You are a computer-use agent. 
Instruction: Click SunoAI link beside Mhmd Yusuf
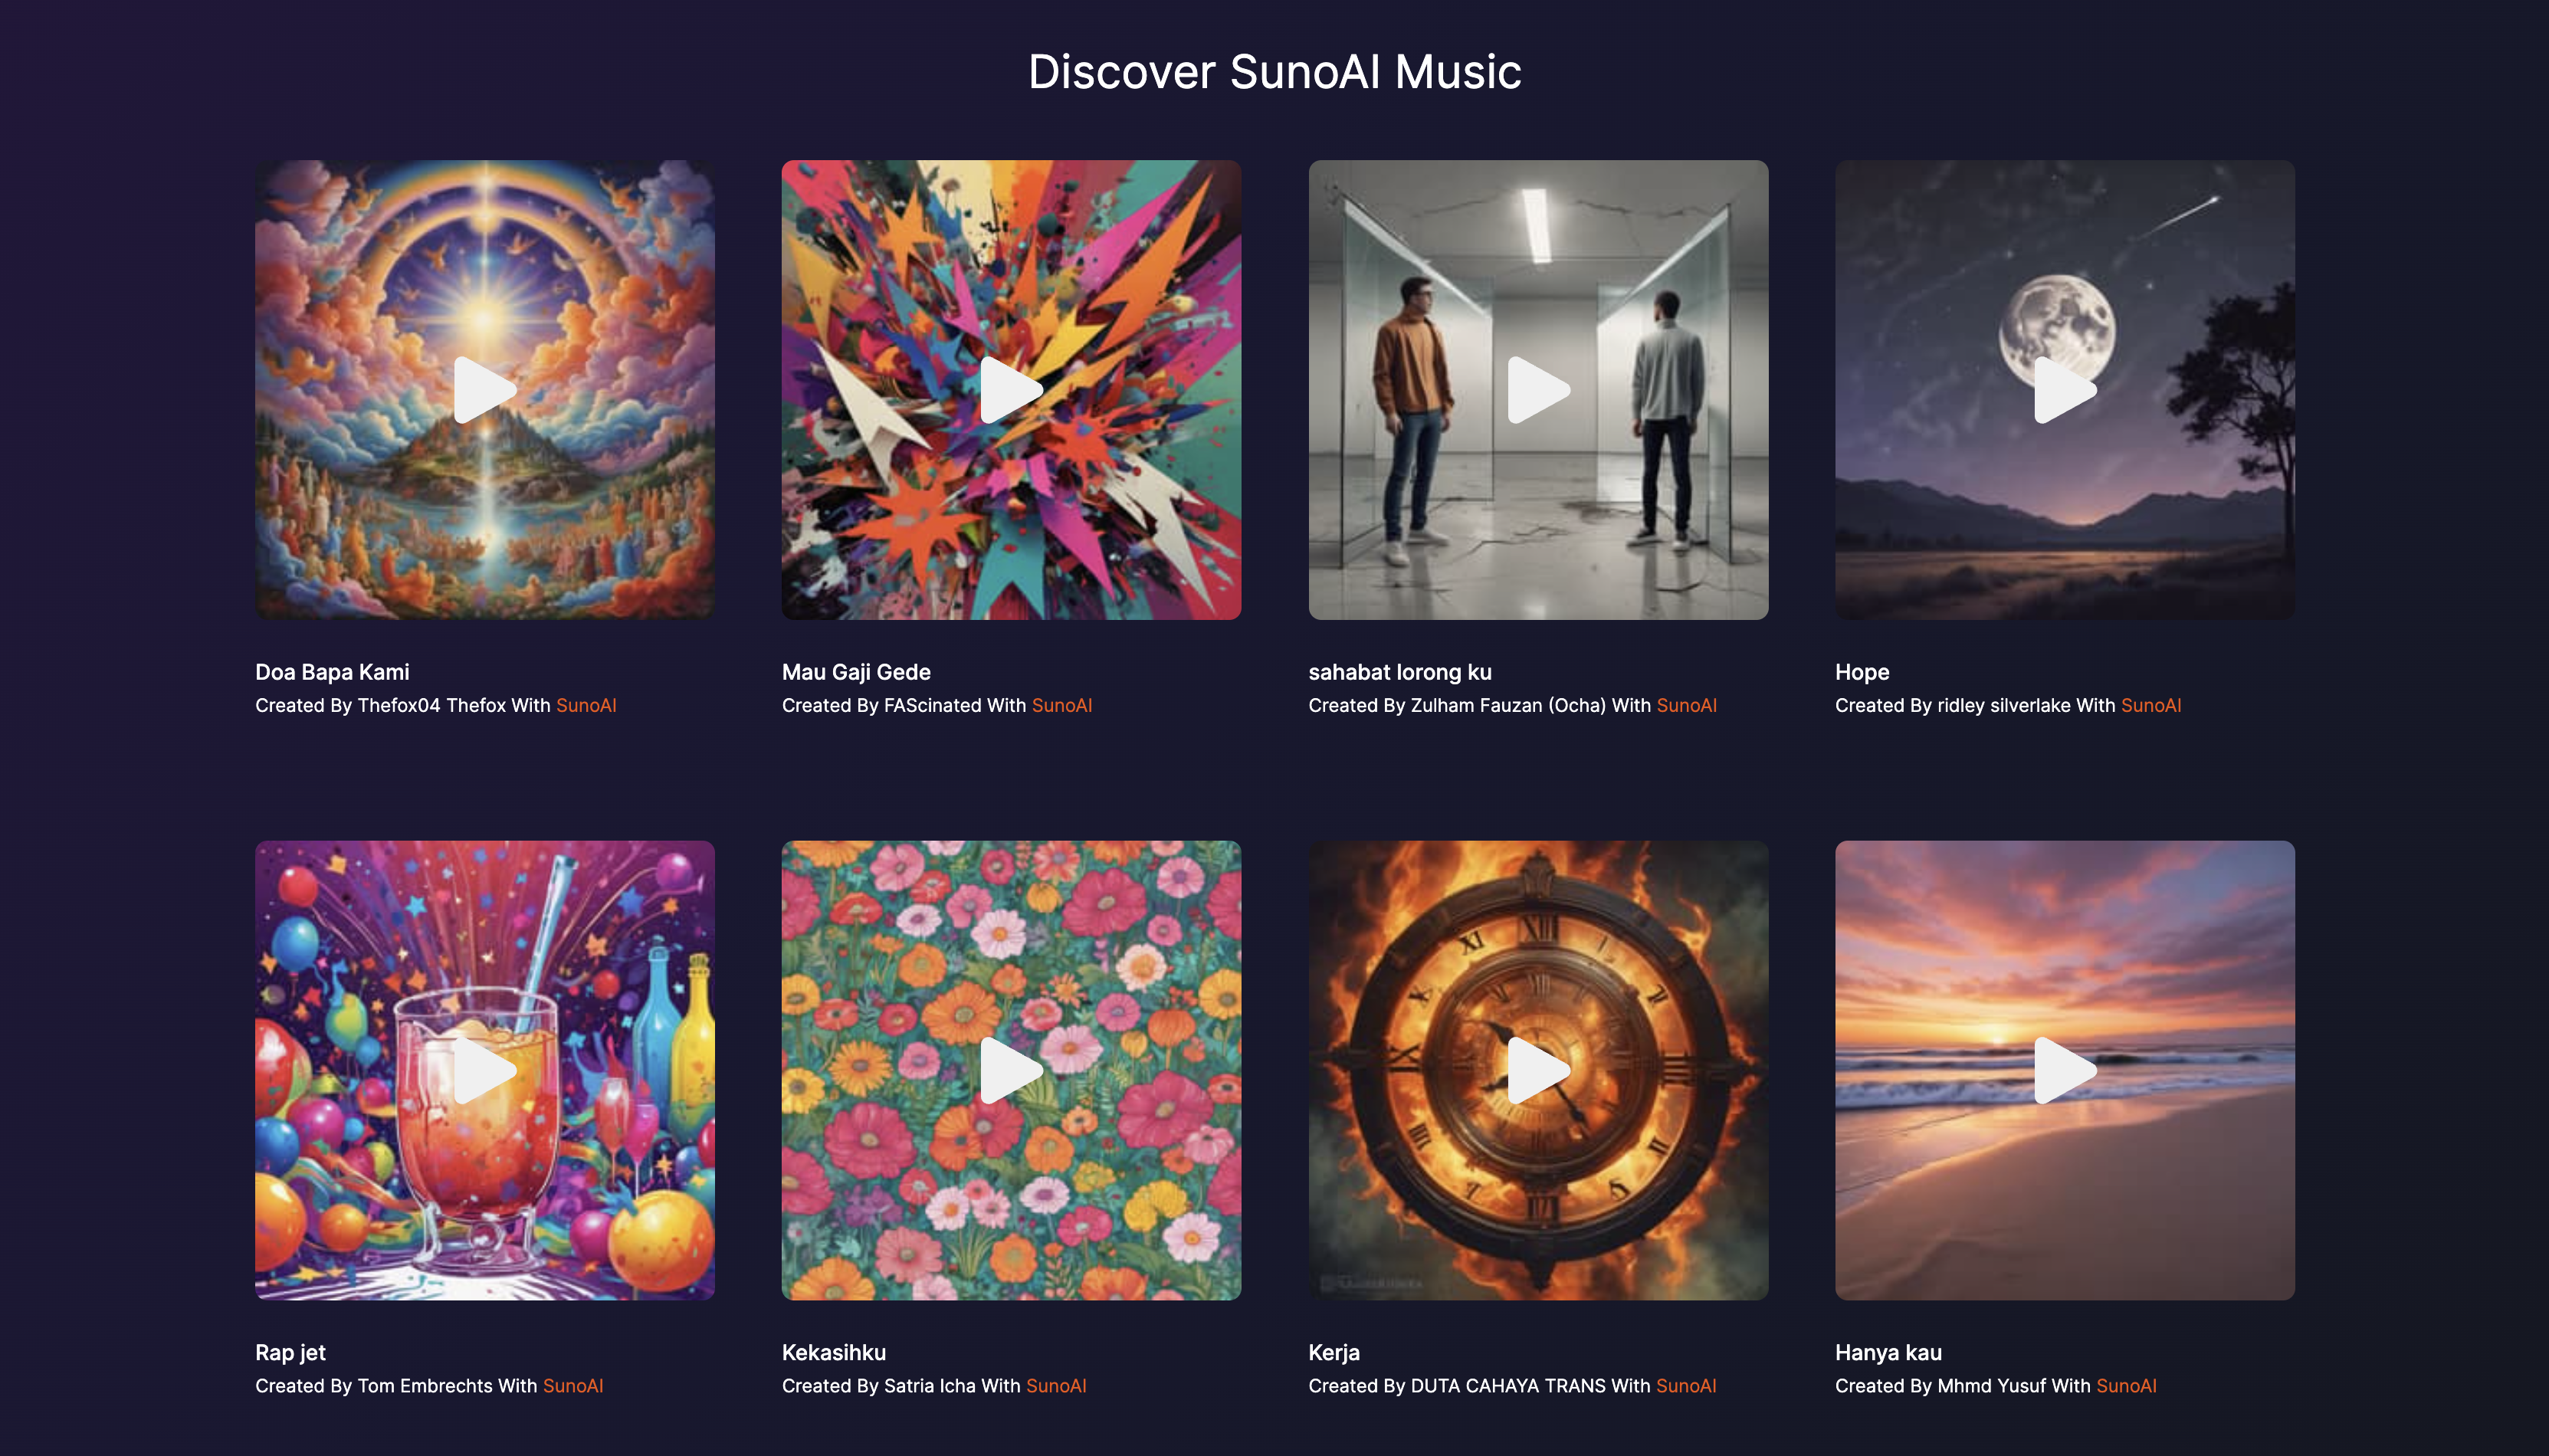point(2126,1385)
